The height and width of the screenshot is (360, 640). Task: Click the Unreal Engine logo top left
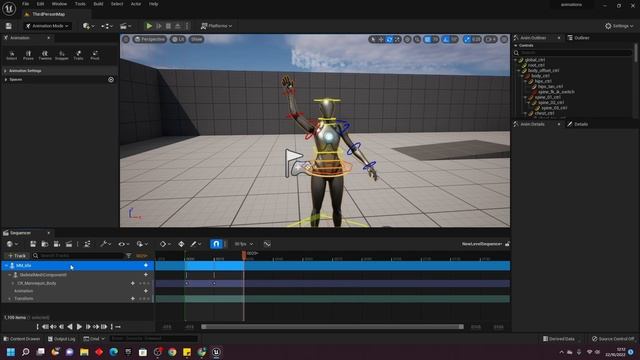(x=9, y=8)
